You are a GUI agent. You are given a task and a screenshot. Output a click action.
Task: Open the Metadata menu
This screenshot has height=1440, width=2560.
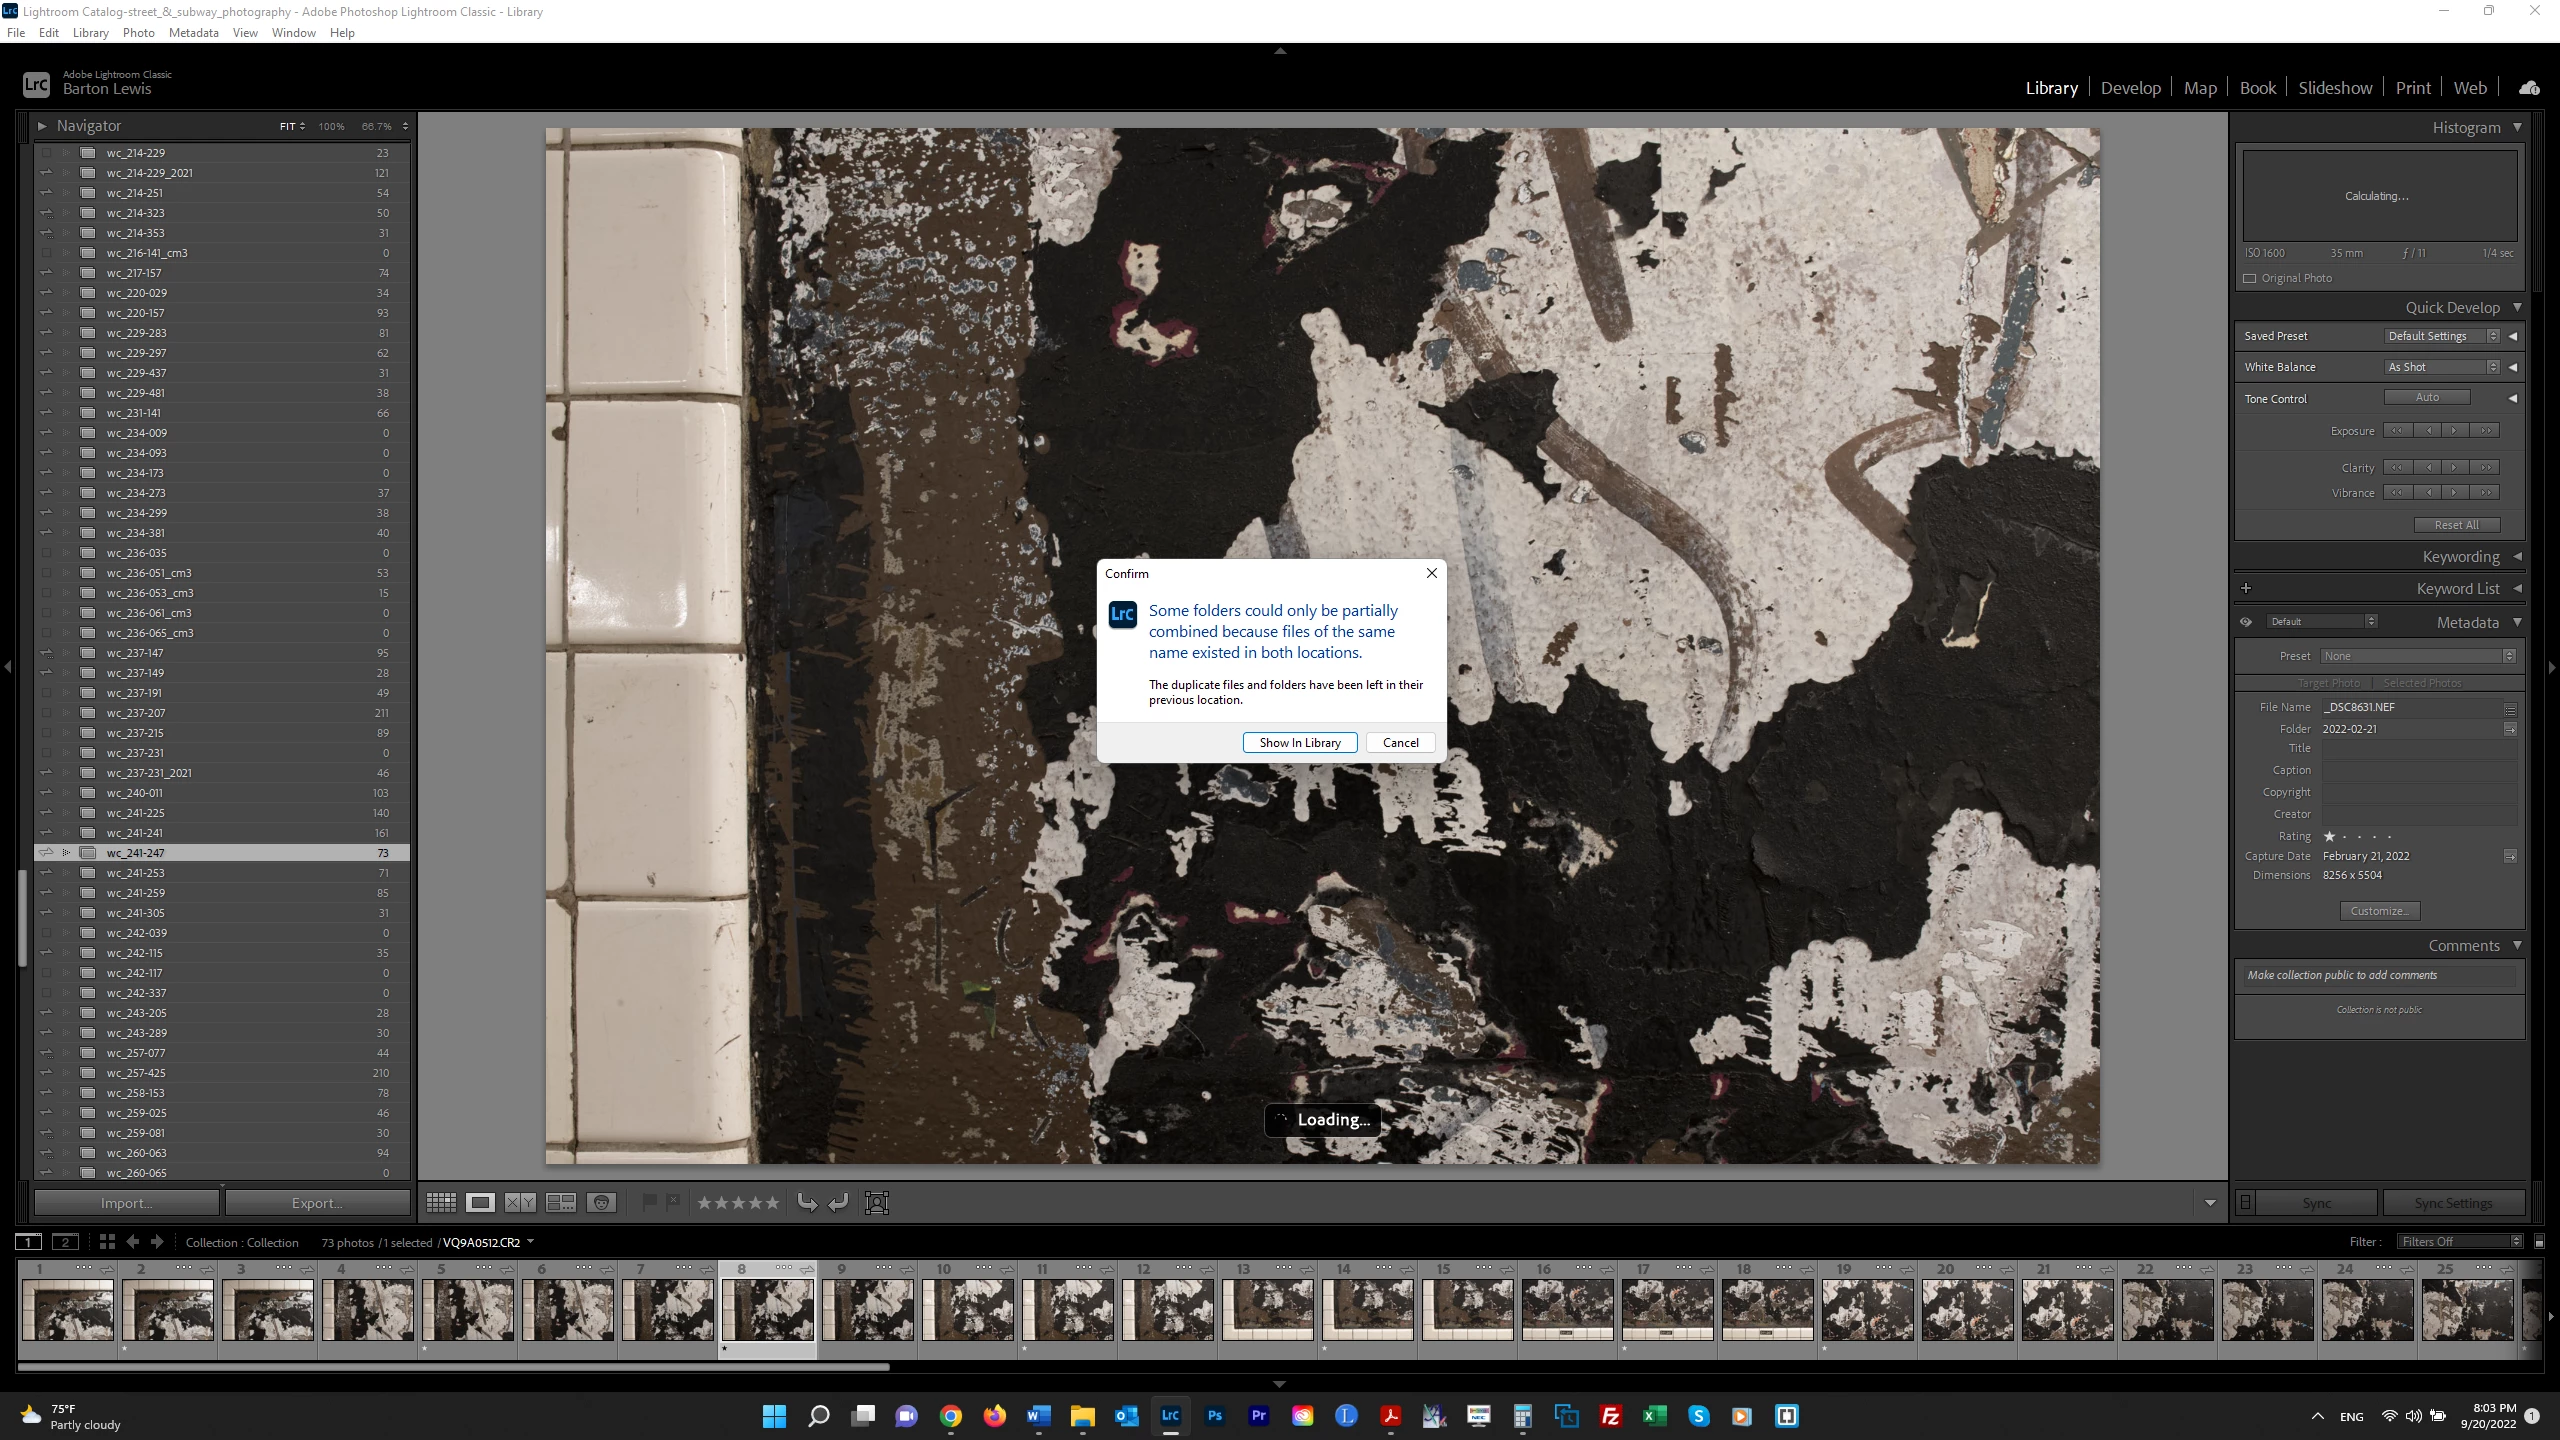193,33
